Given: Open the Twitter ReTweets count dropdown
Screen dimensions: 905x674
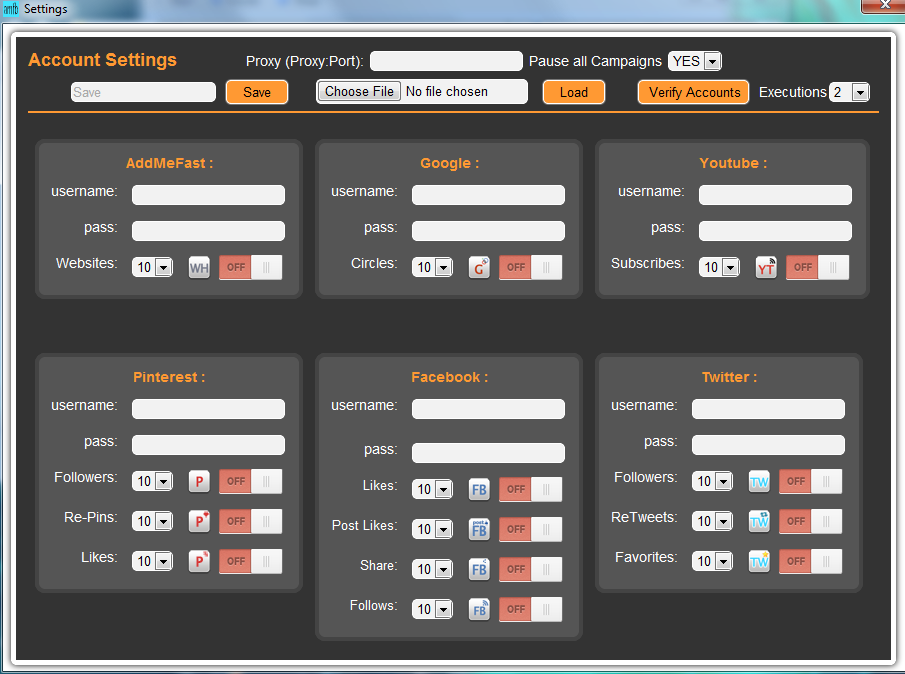Looking at the screenshot, I should click(712, 521).
